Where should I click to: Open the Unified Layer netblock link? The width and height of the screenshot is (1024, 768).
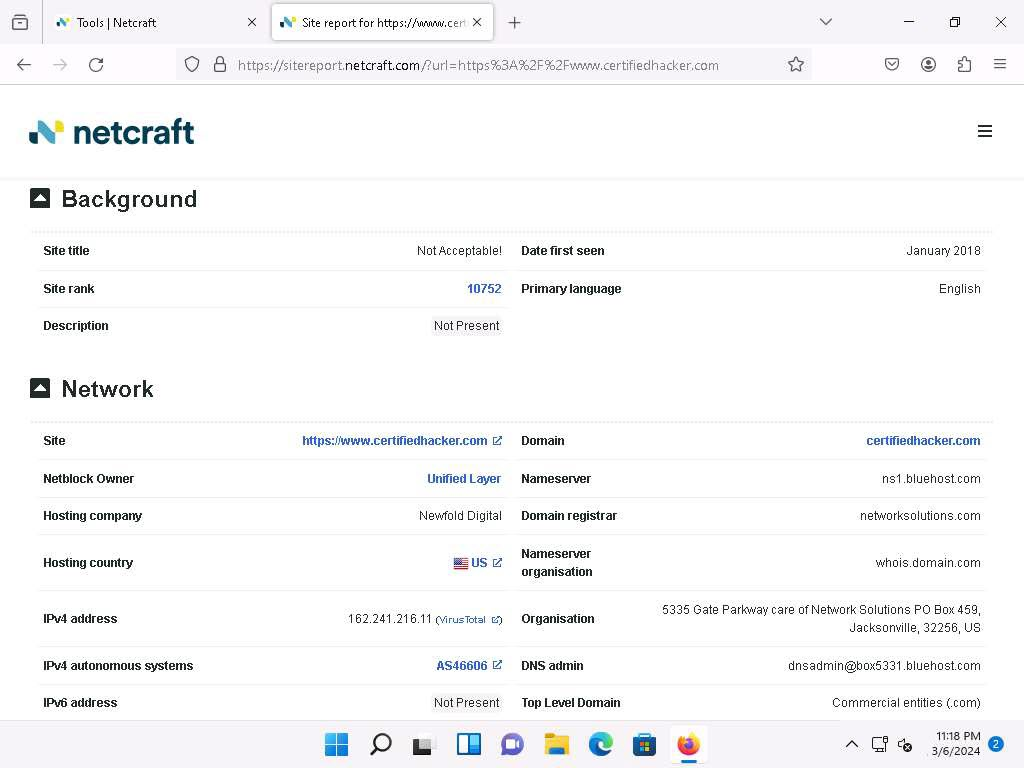point(464,479)
